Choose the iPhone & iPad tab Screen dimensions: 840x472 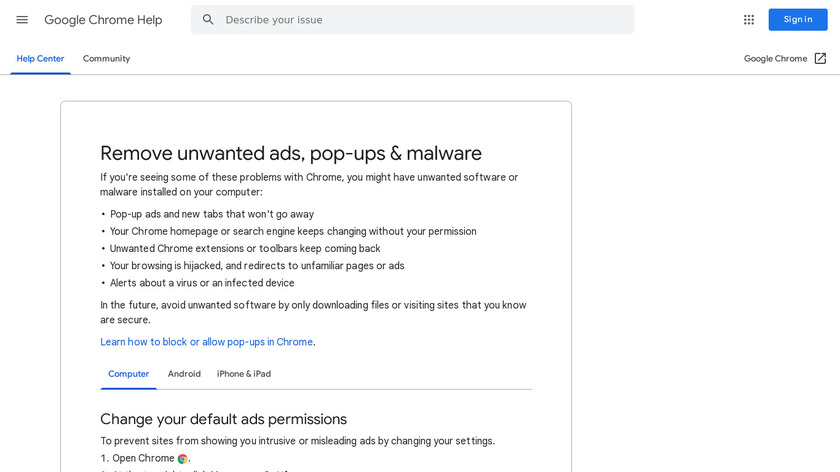(244, 374)
